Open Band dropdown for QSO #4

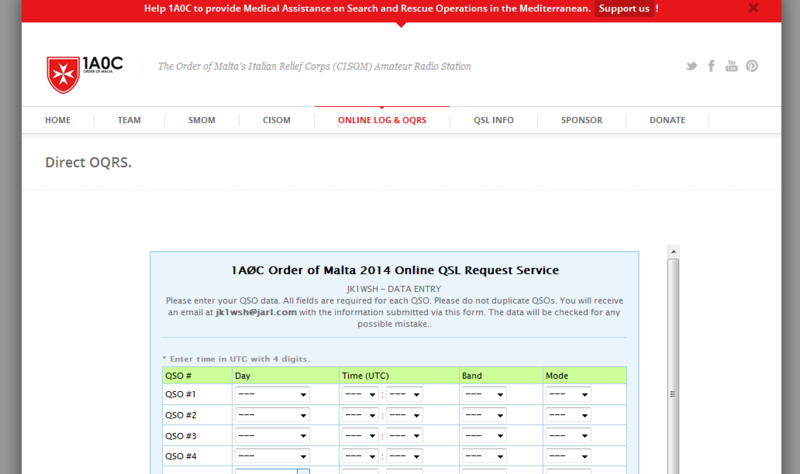coord(484,456)
